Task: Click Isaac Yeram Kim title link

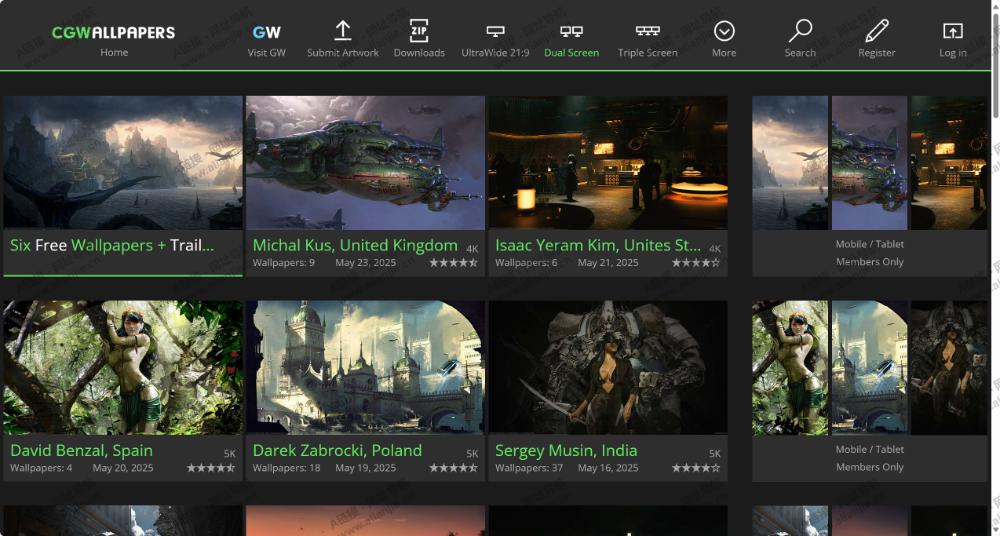Action: click(598, 246)
